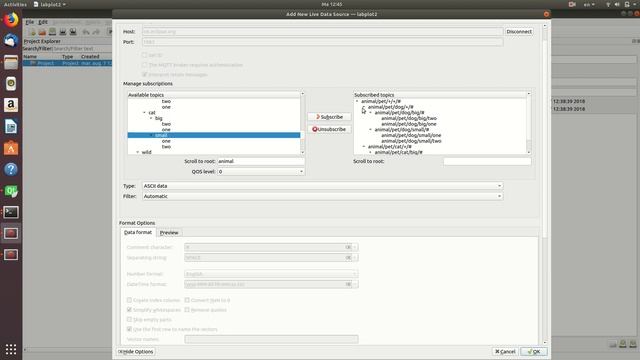This screenshot has height=360, width=640.
Task: Open the File menu in LabPlot
Action: [30, 22]
